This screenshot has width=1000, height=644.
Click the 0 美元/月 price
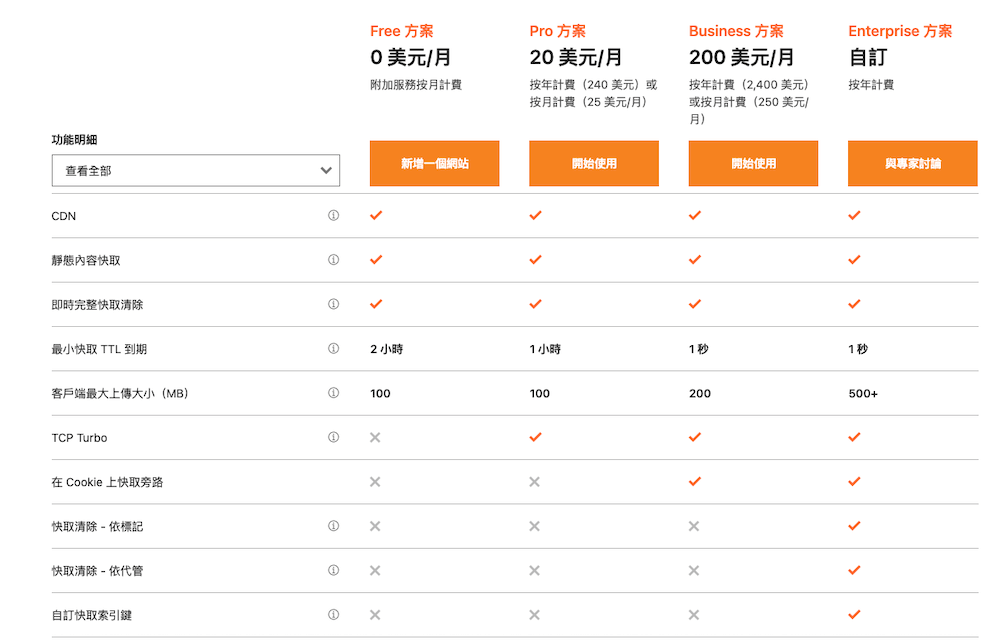(x=410, y=57)
